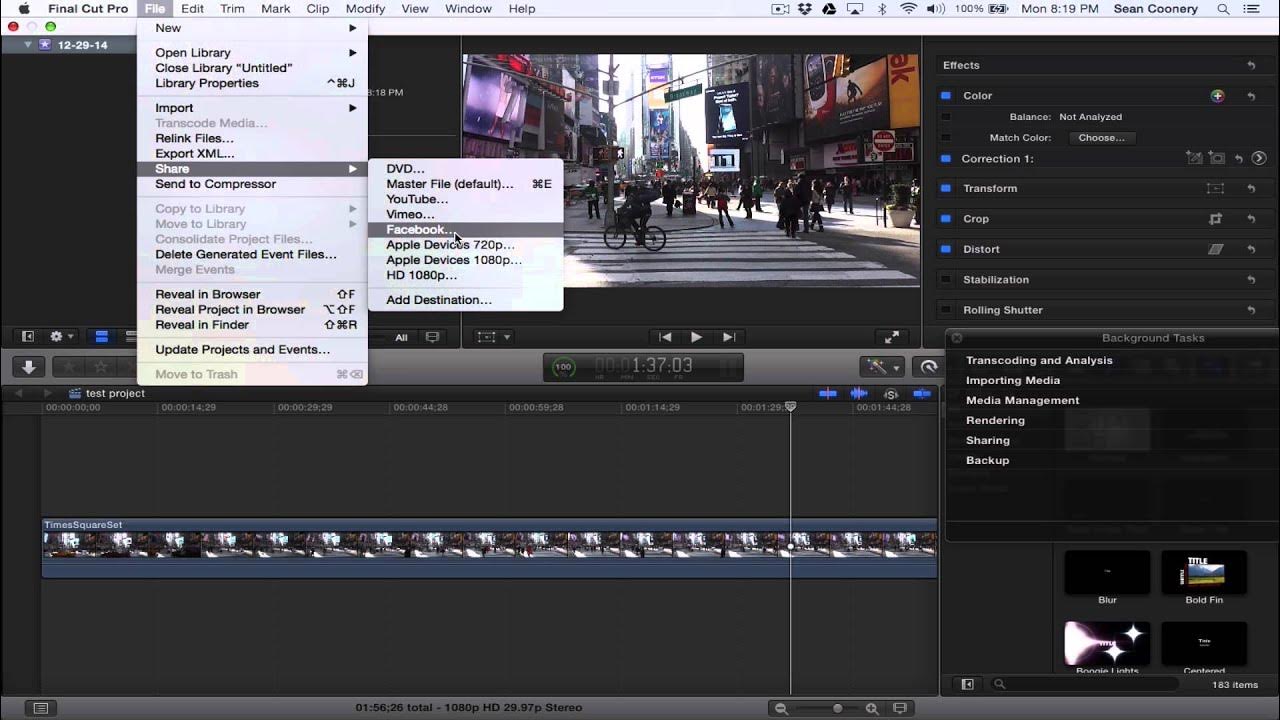Open the clip appearance icon in the browser
The image size is (1280, 720).
433,337
